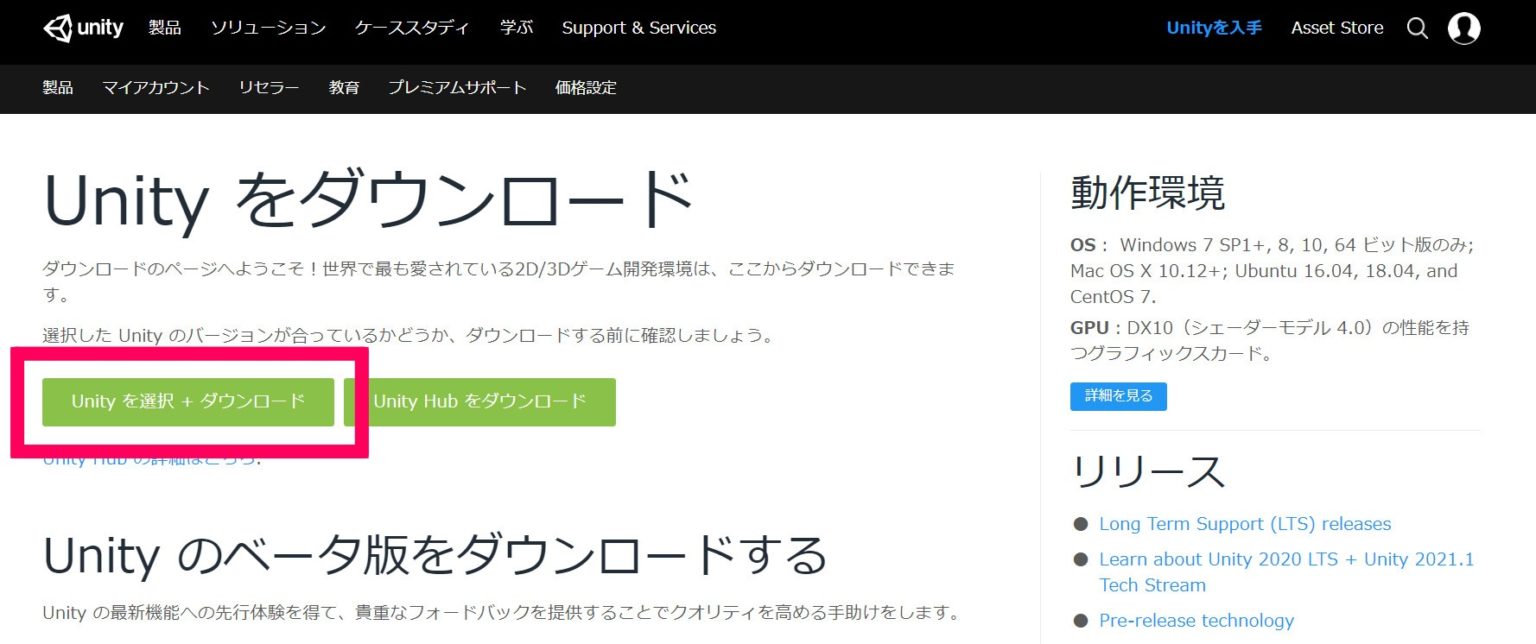The width and height of the screenshot is (1536, 644).
Task: Go to the Asset Store
Action: [x=1337, y=28]
